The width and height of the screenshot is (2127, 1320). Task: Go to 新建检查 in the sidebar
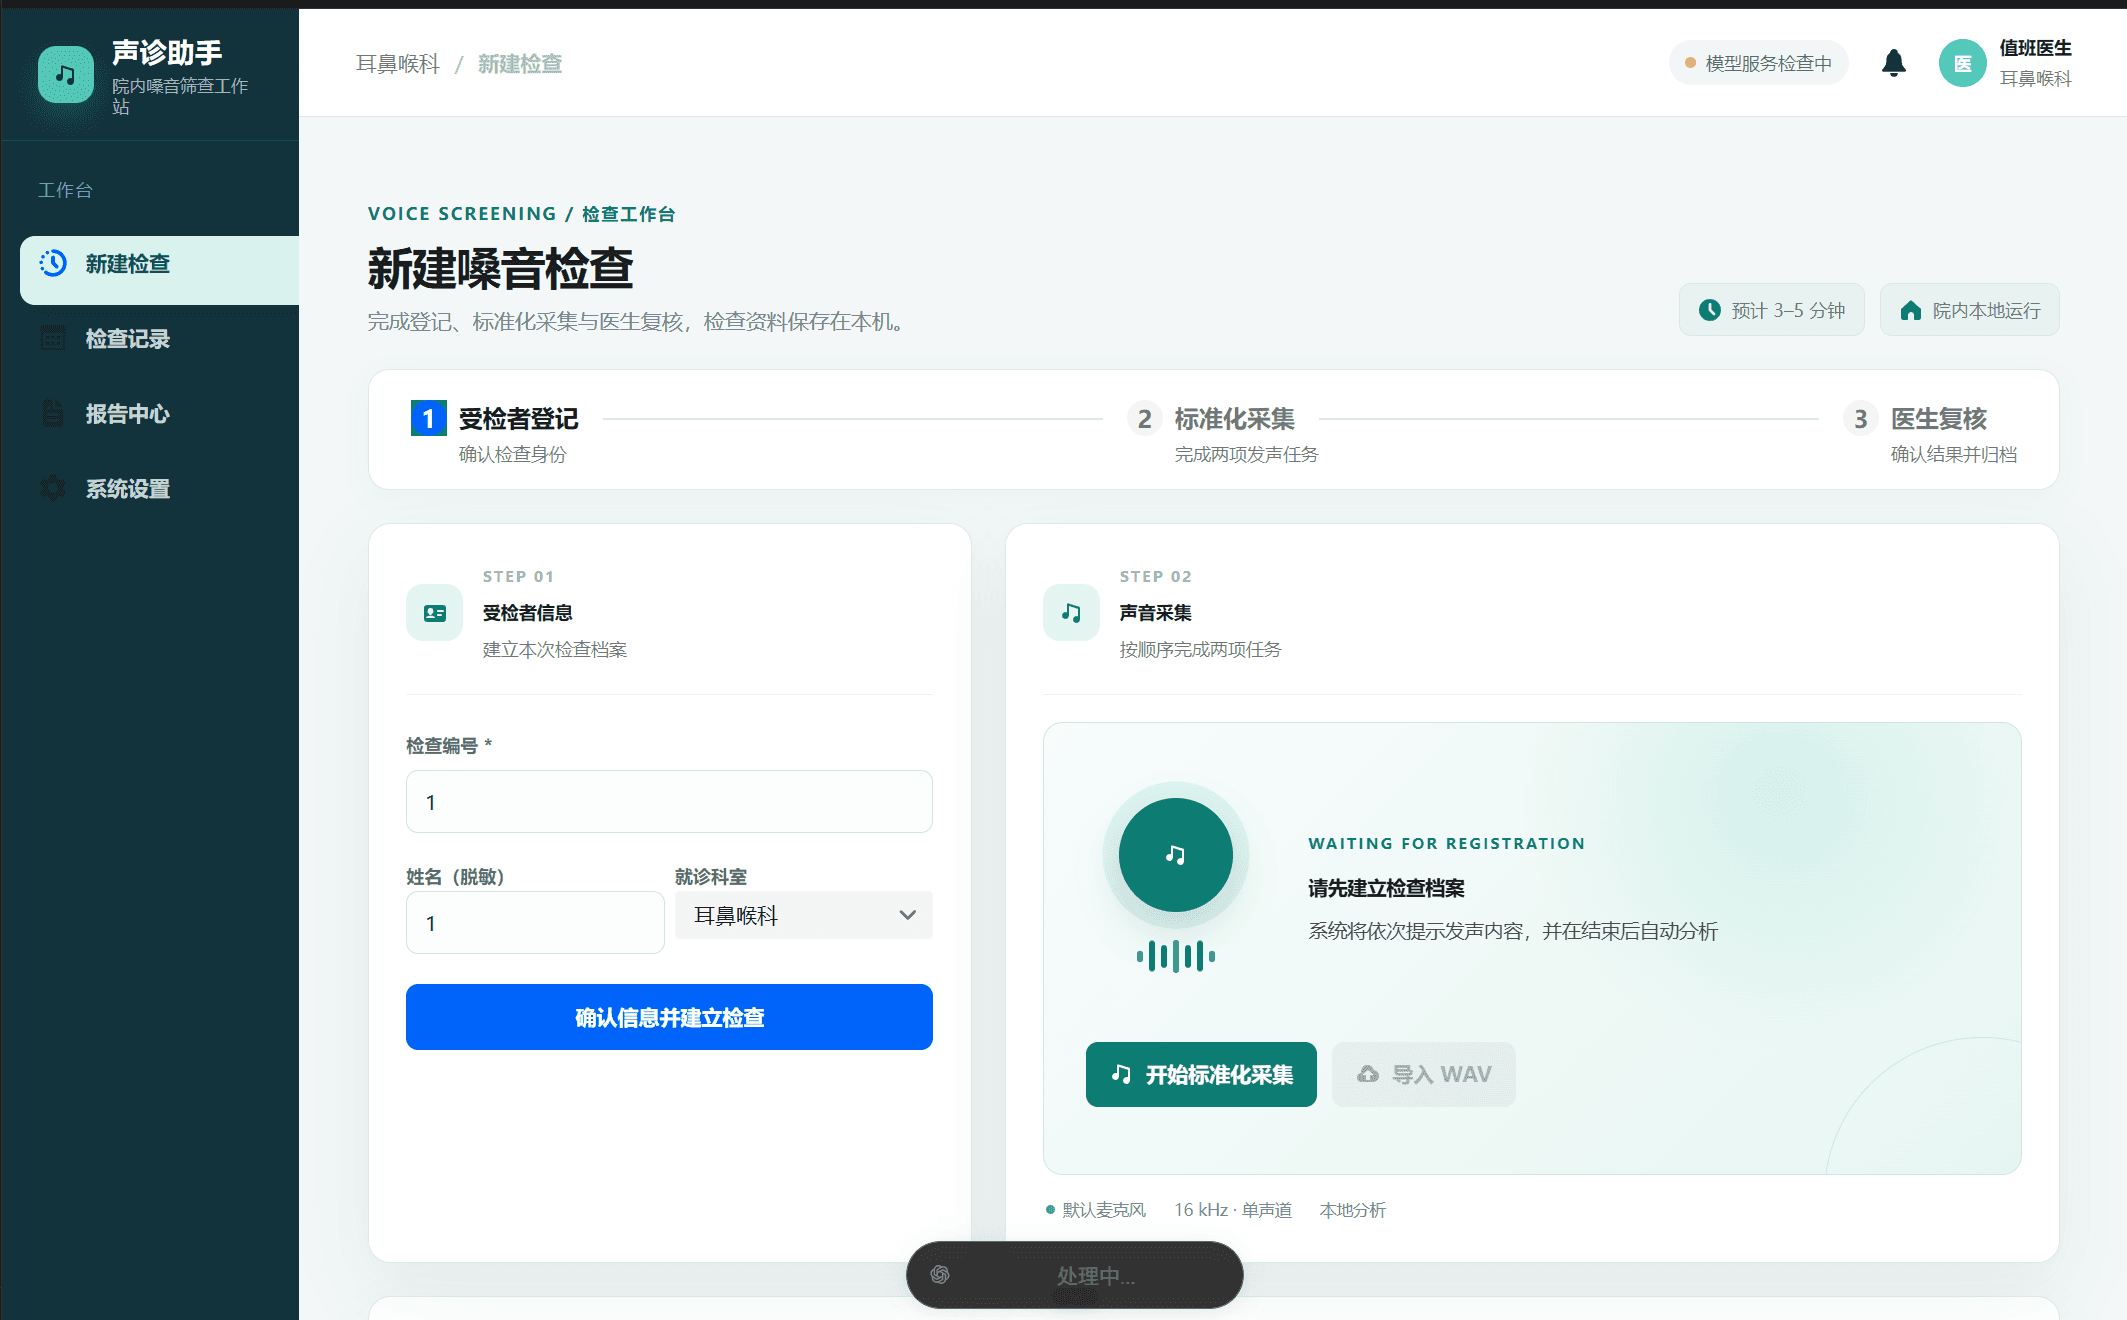tap(160, 270)
